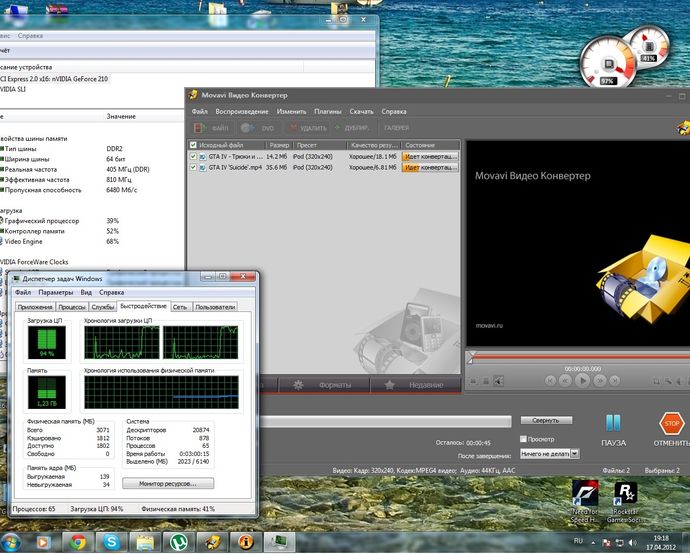Viewport: 690px width, 554px height.
Task: Switch to Процессы tab in Task Manager
Action: pyautogui.click(x=72, y=307)
